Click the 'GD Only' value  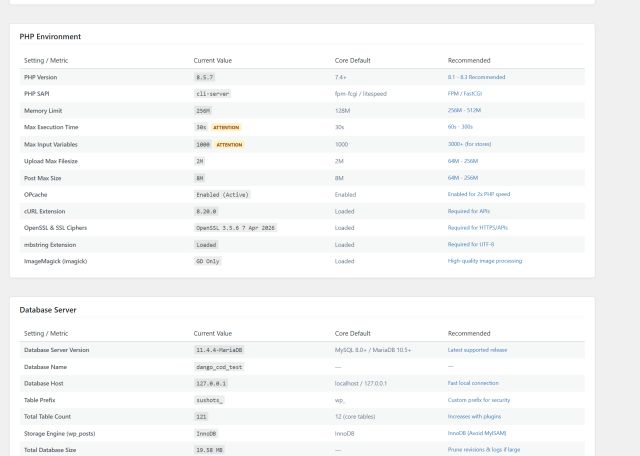coord(208,261)
